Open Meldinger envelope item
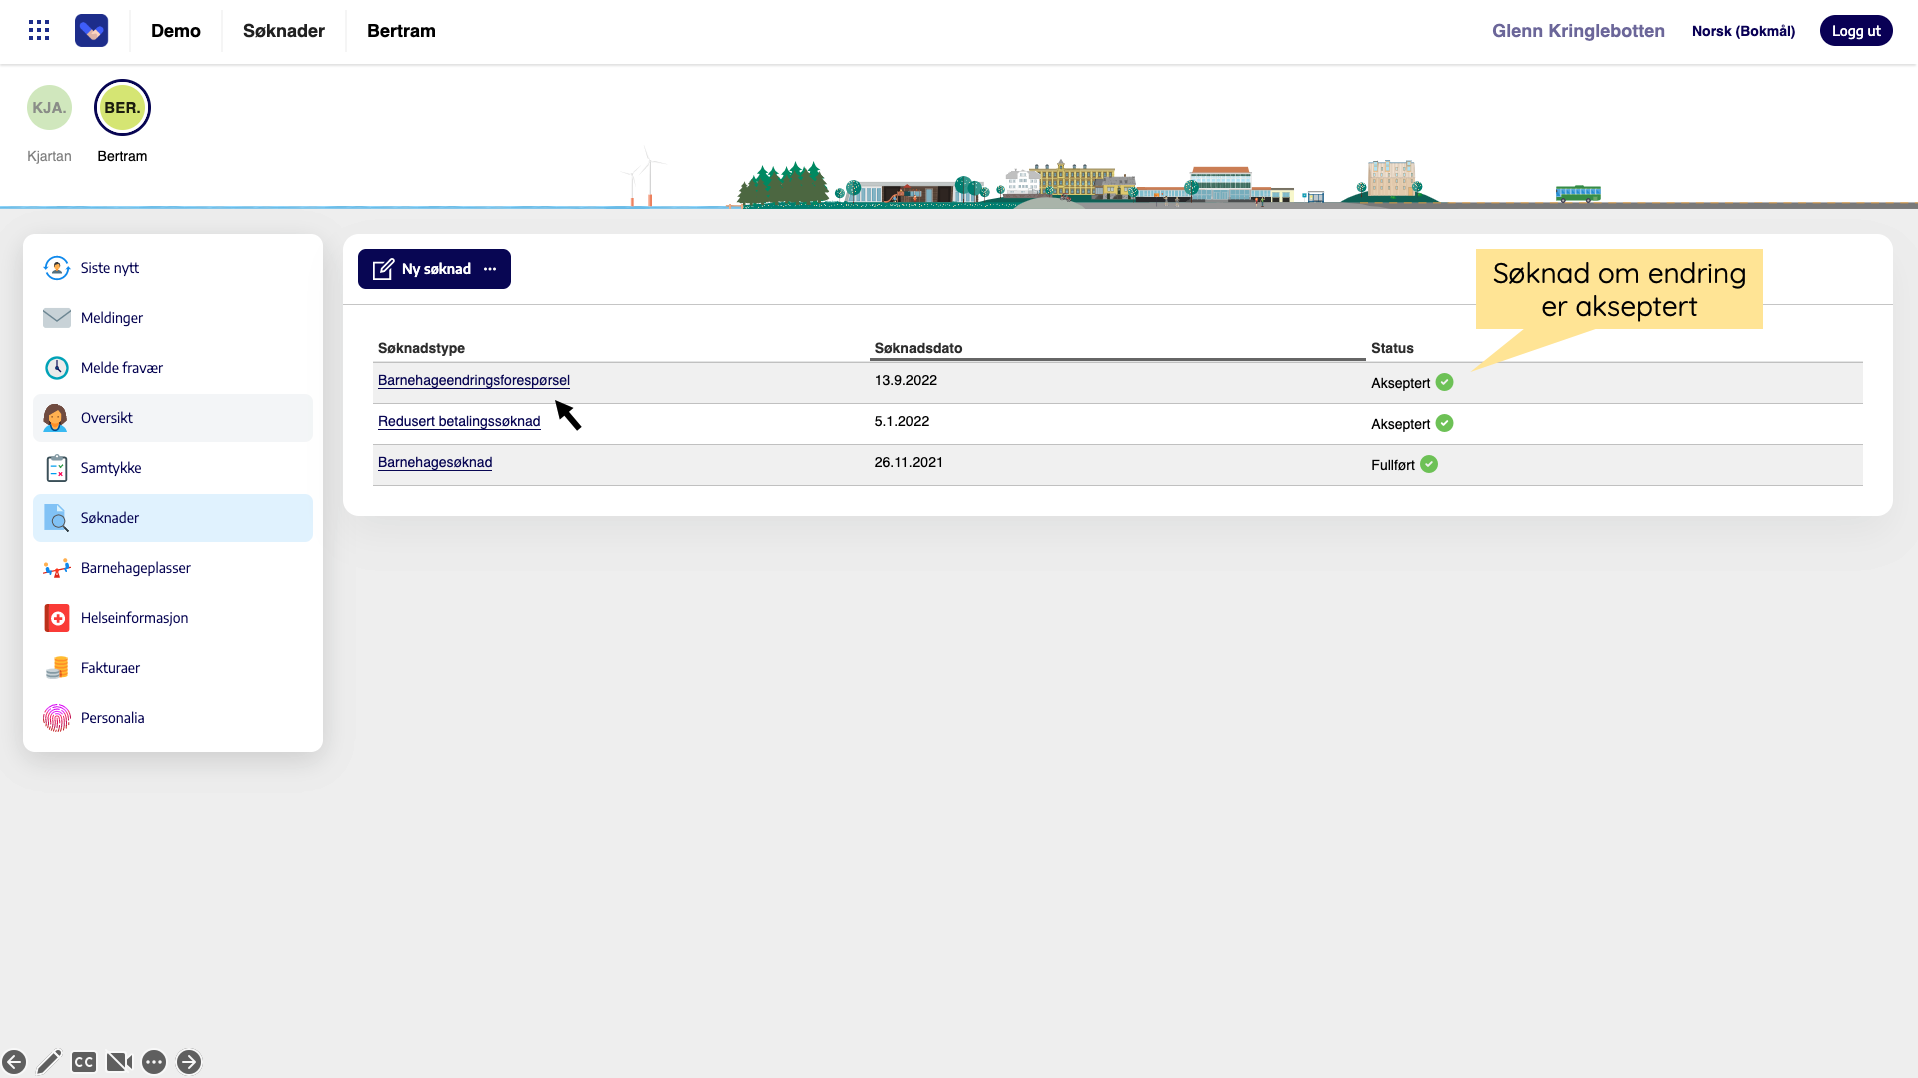1918x1078 pixels. pyautogui.click(x=112, y=318)
